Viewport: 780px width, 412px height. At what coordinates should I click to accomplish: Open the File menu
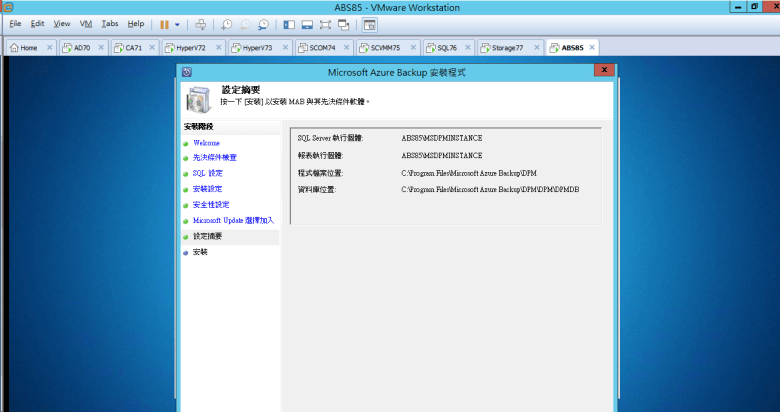tap(15, 24)
